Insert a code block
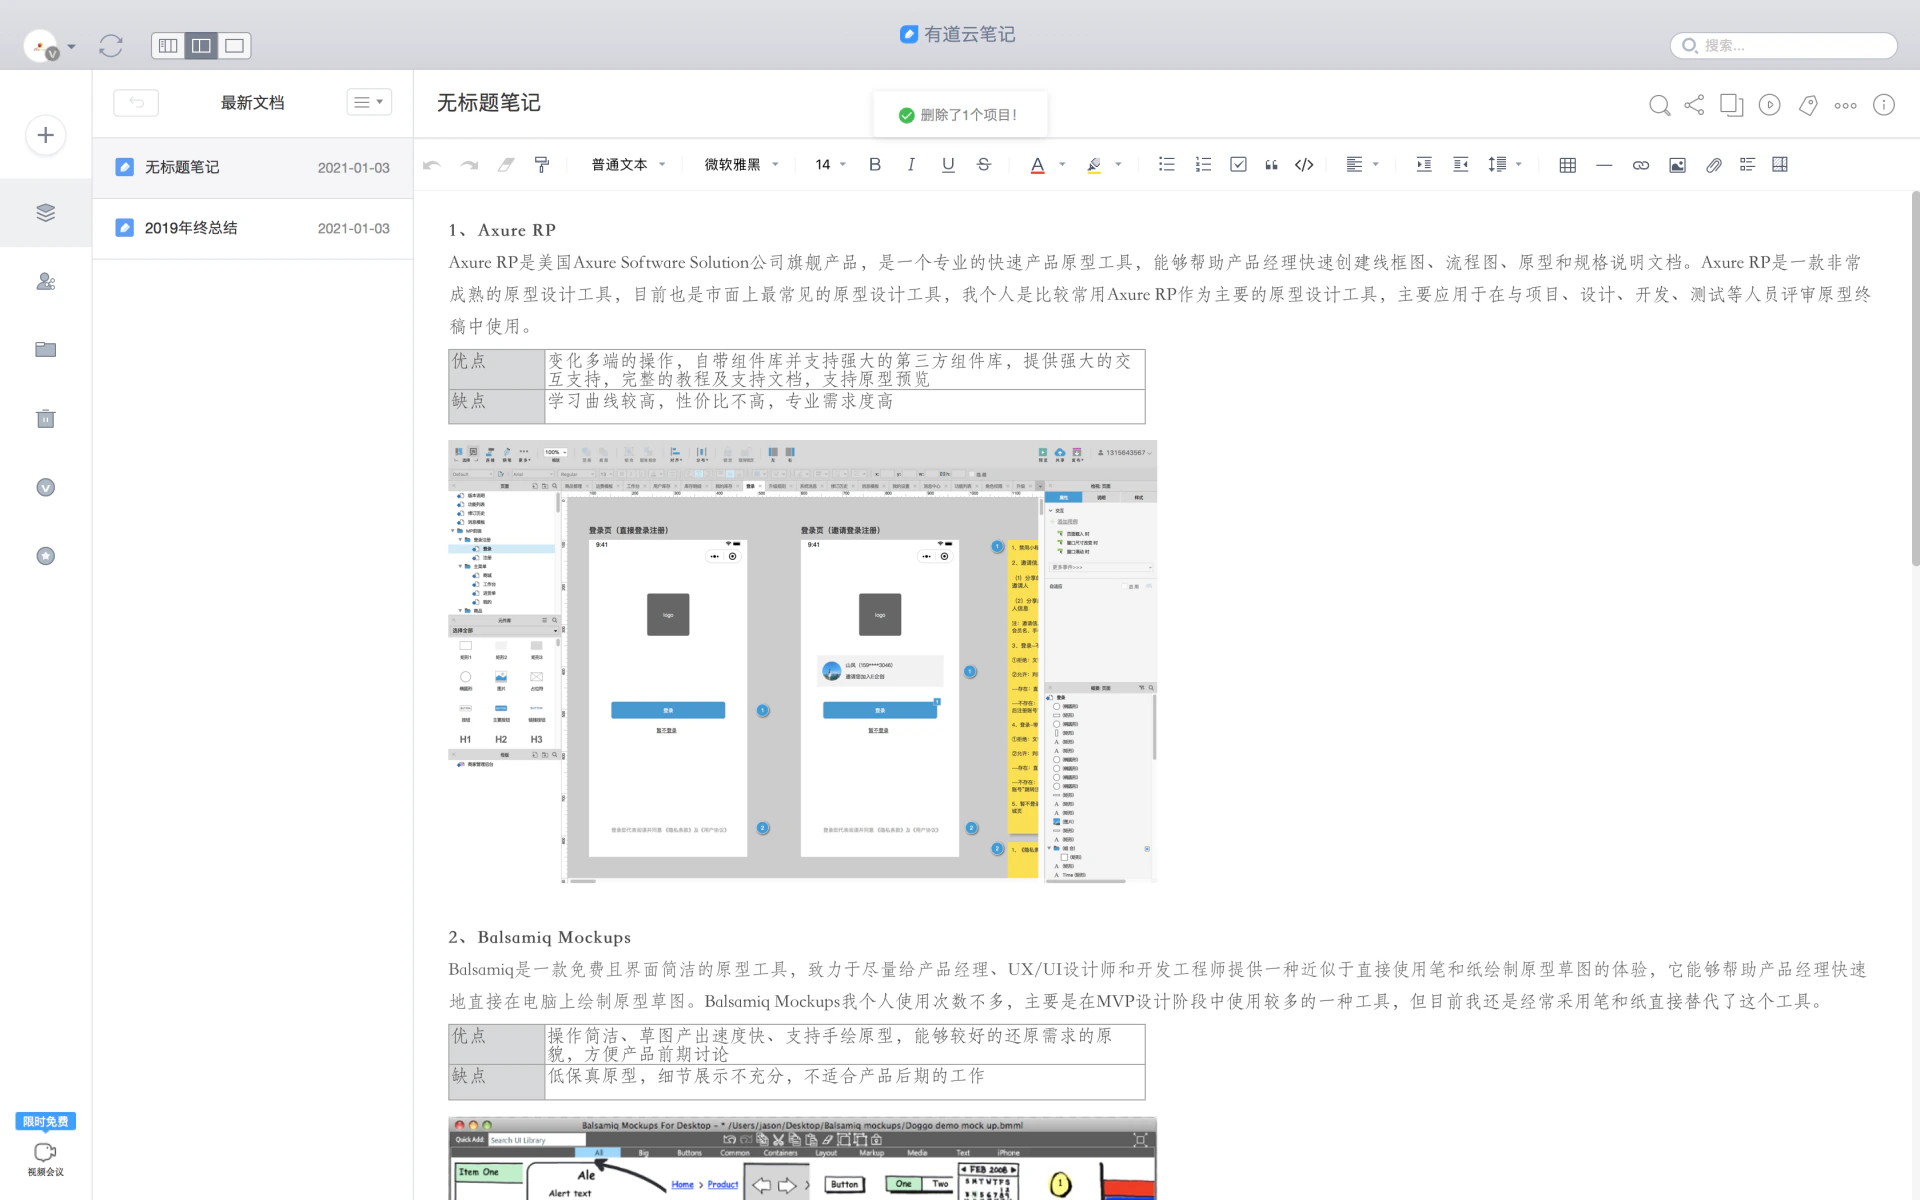Image resolution: width=1920 pixels, height=1200 pixels. (1304, 165)
